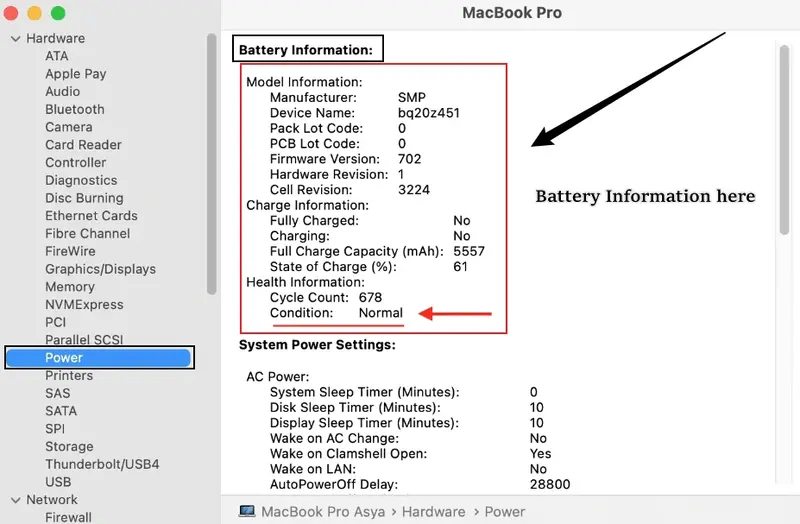Open Apple Pay in the sidebar
800x524 pixels.
[76, 74]
